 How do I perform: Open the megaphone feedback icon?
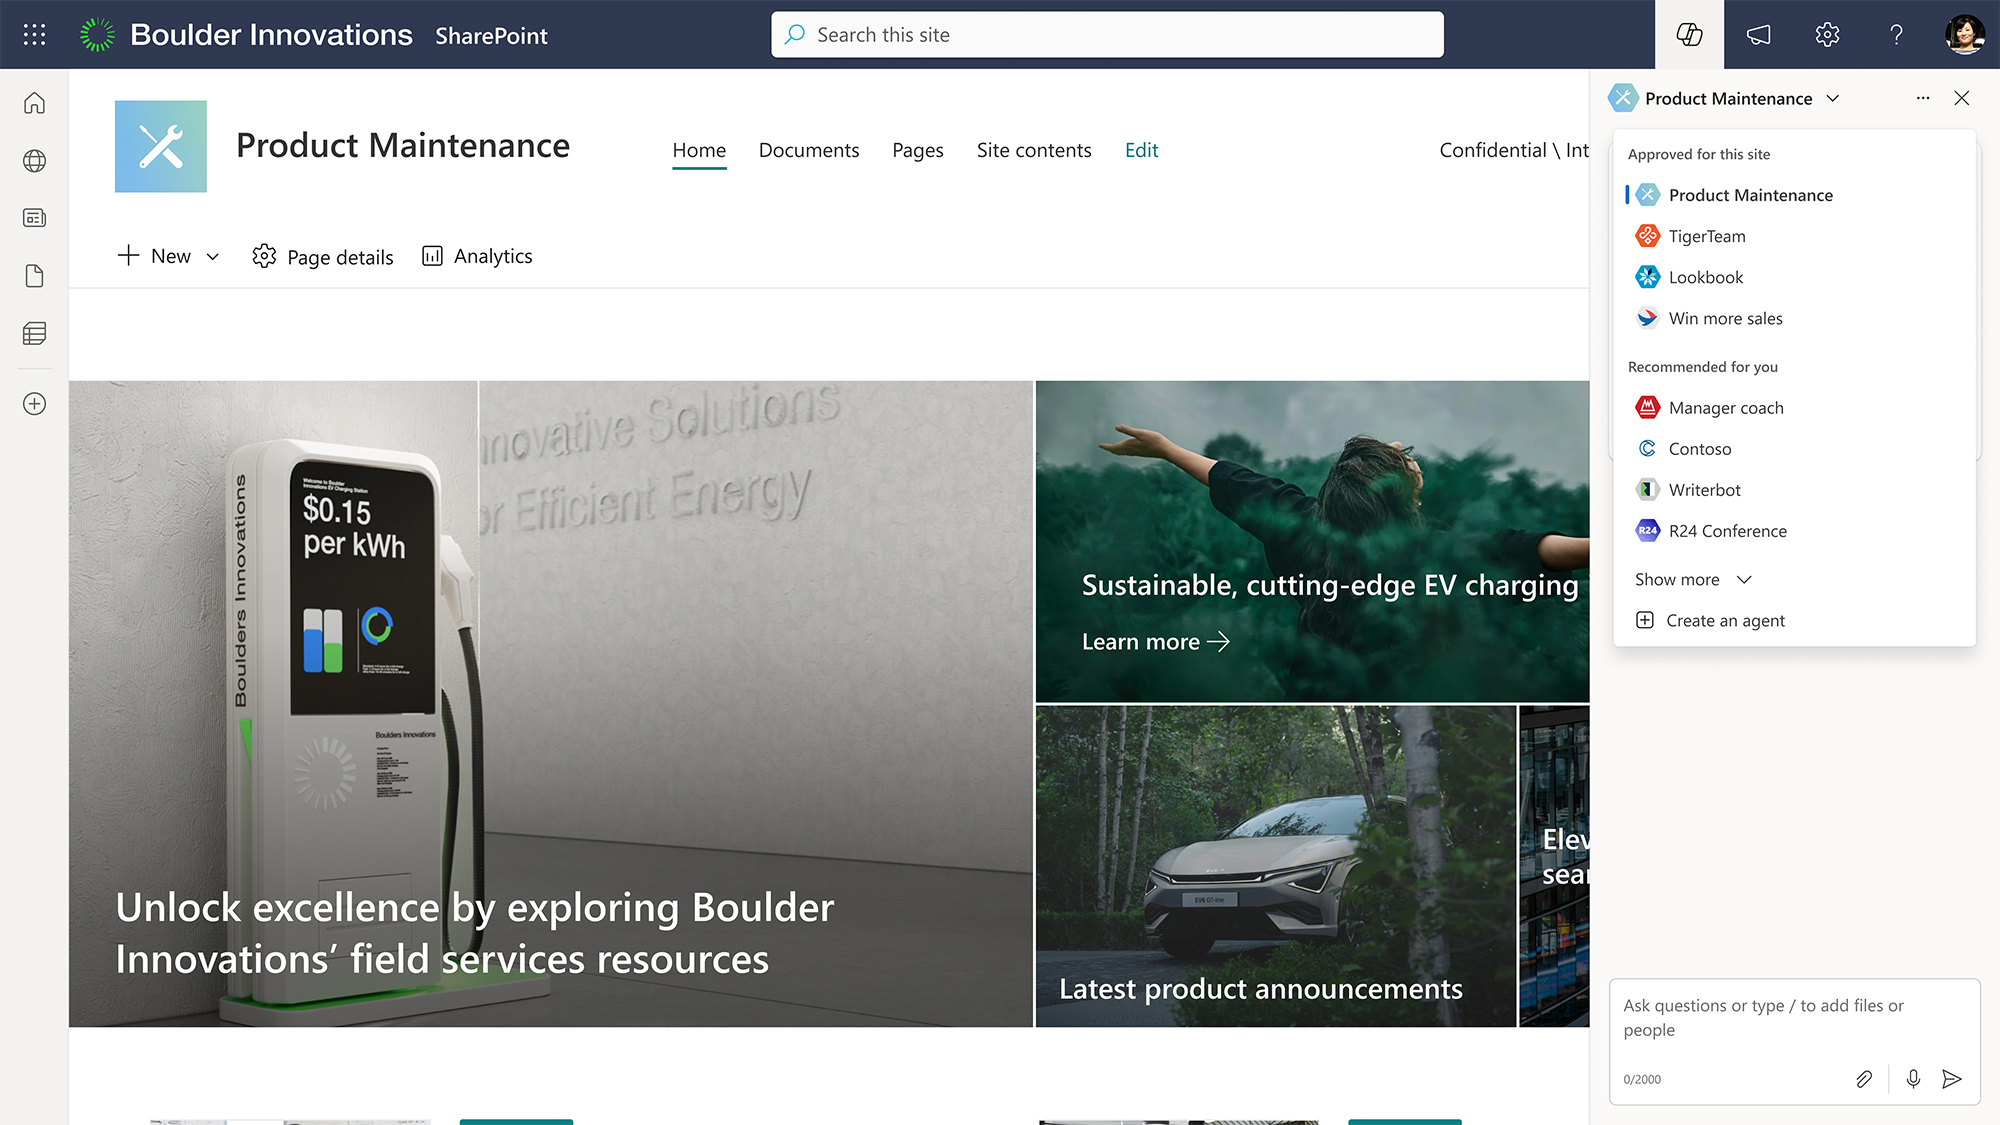[x=1758, y=35]
